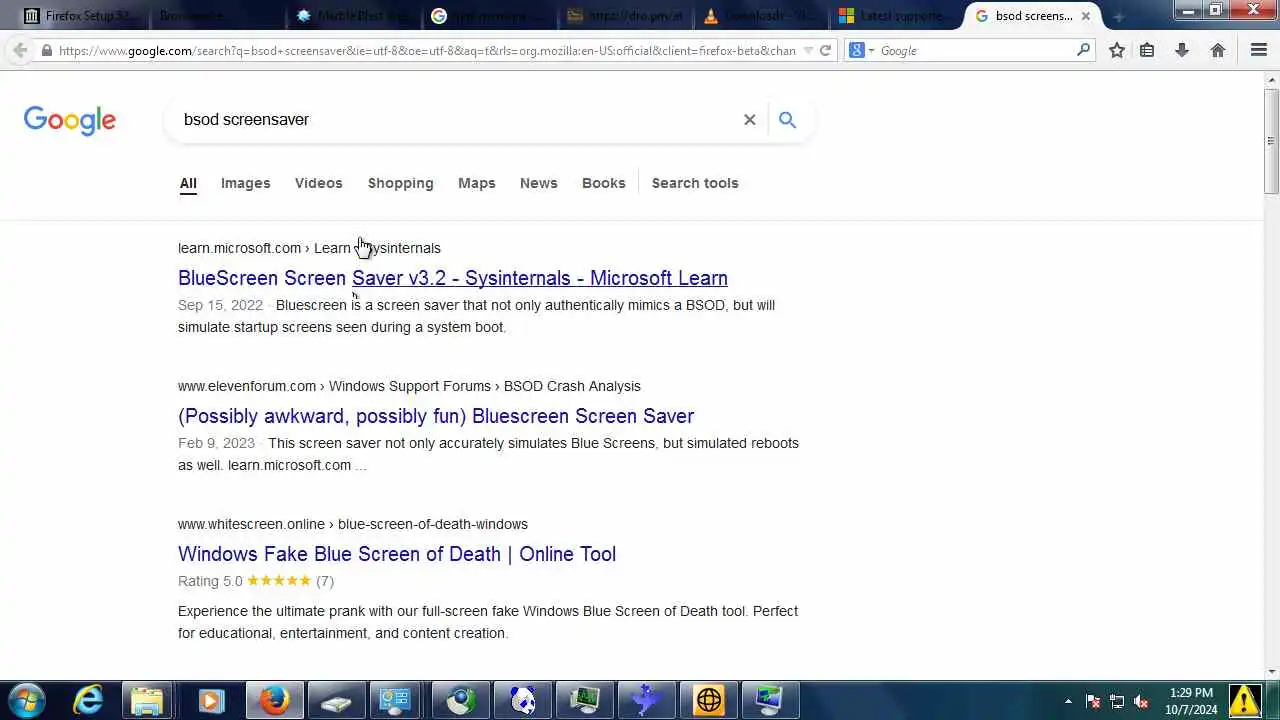1280x720 pixels.
Task: Click the page vertical scrollbar thumb
Action: [x=1271, y=141]
